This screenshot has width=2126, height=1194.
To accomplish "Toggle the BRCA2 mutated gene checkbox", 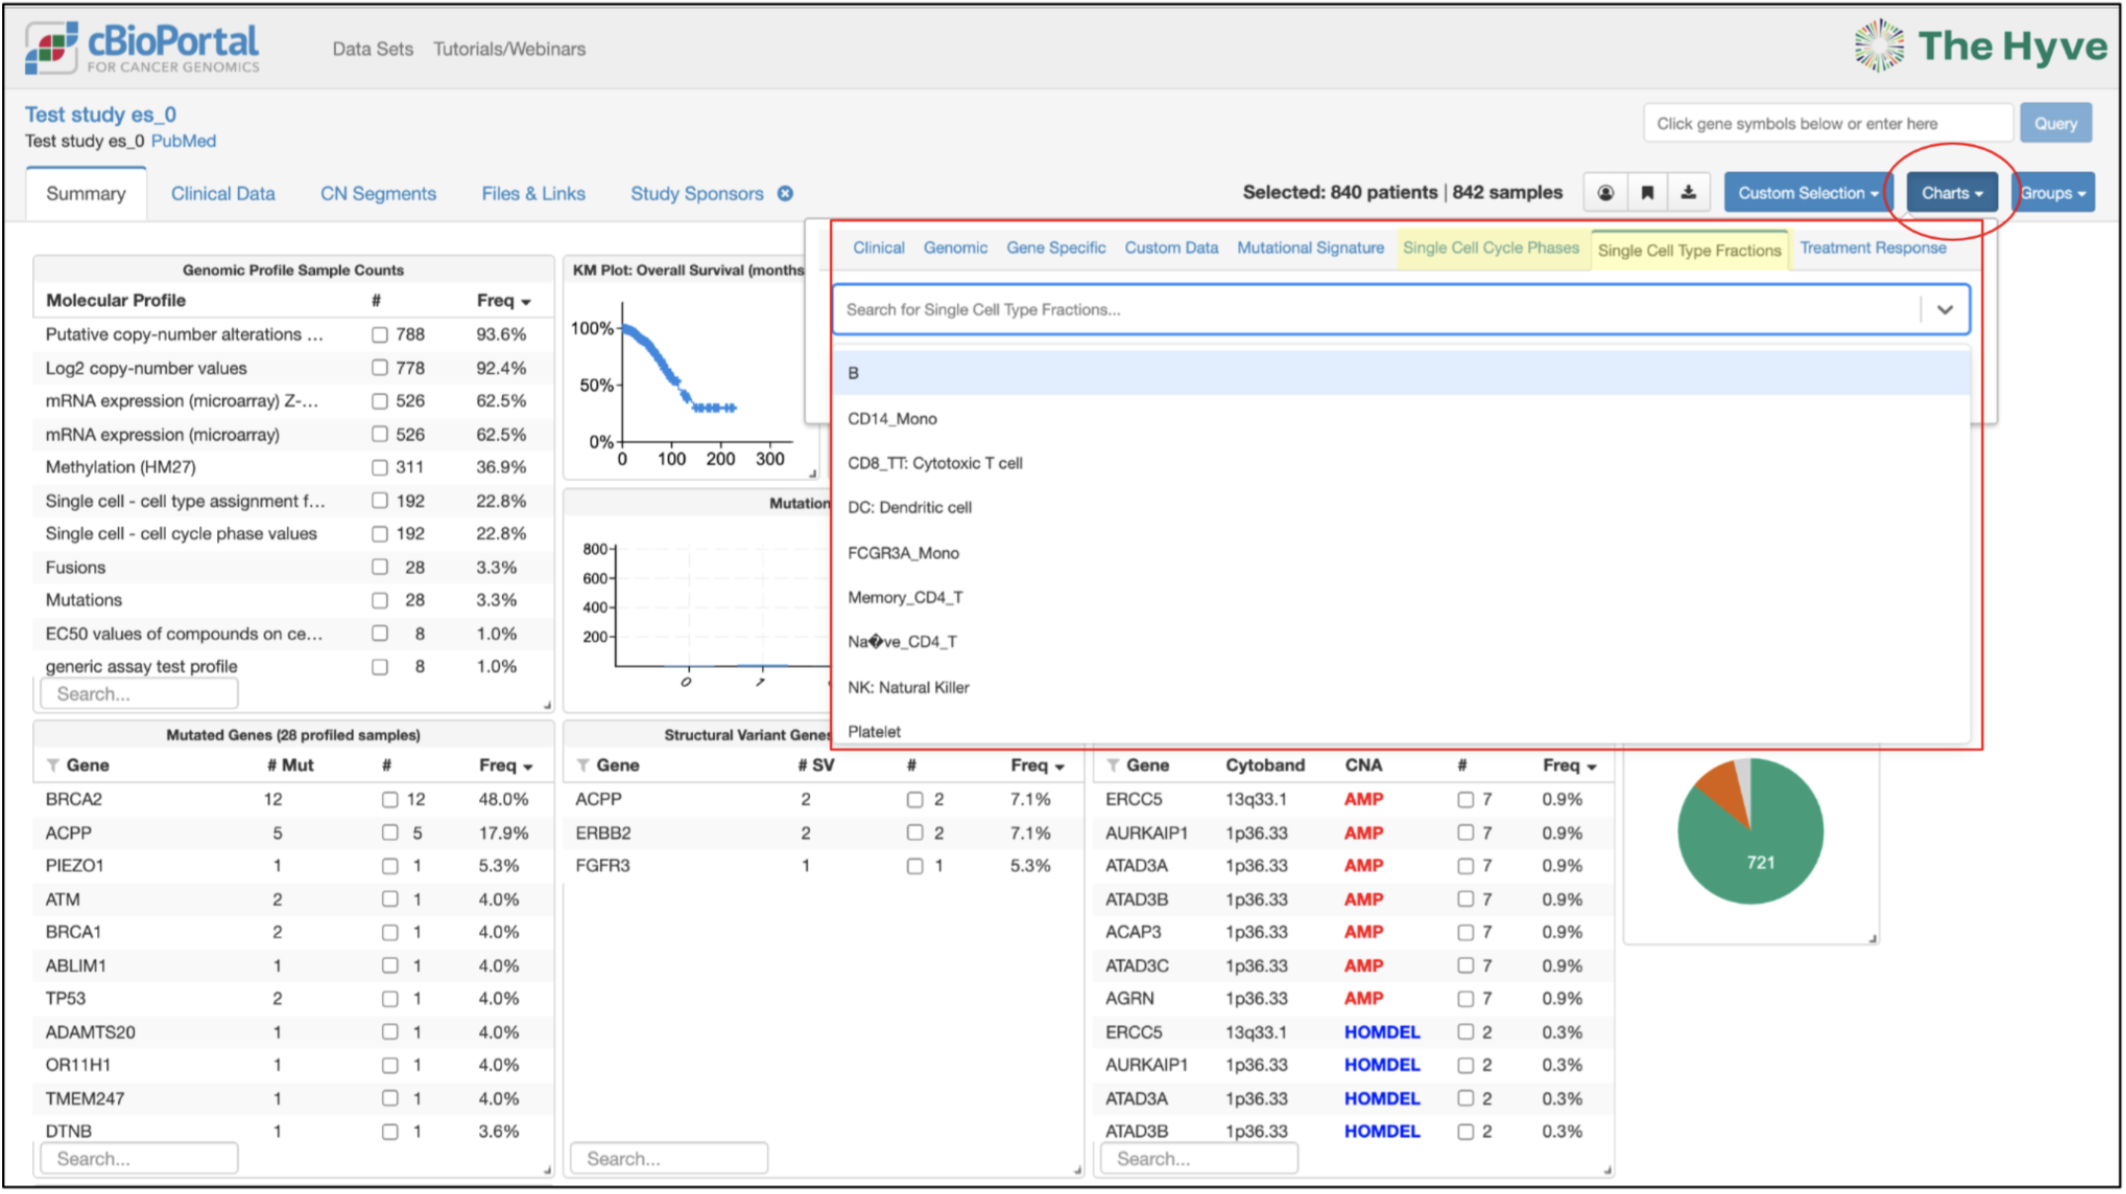I will click(390, 800).
